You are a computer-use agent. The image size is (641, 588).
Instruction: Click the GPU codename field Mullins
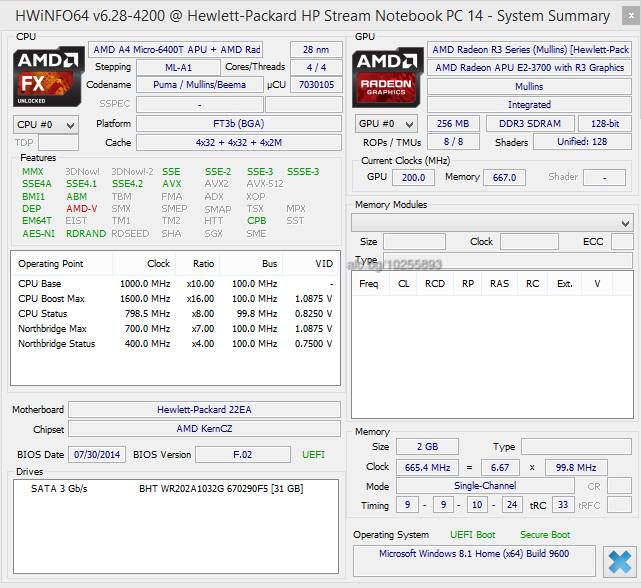(x=529, y=86)
